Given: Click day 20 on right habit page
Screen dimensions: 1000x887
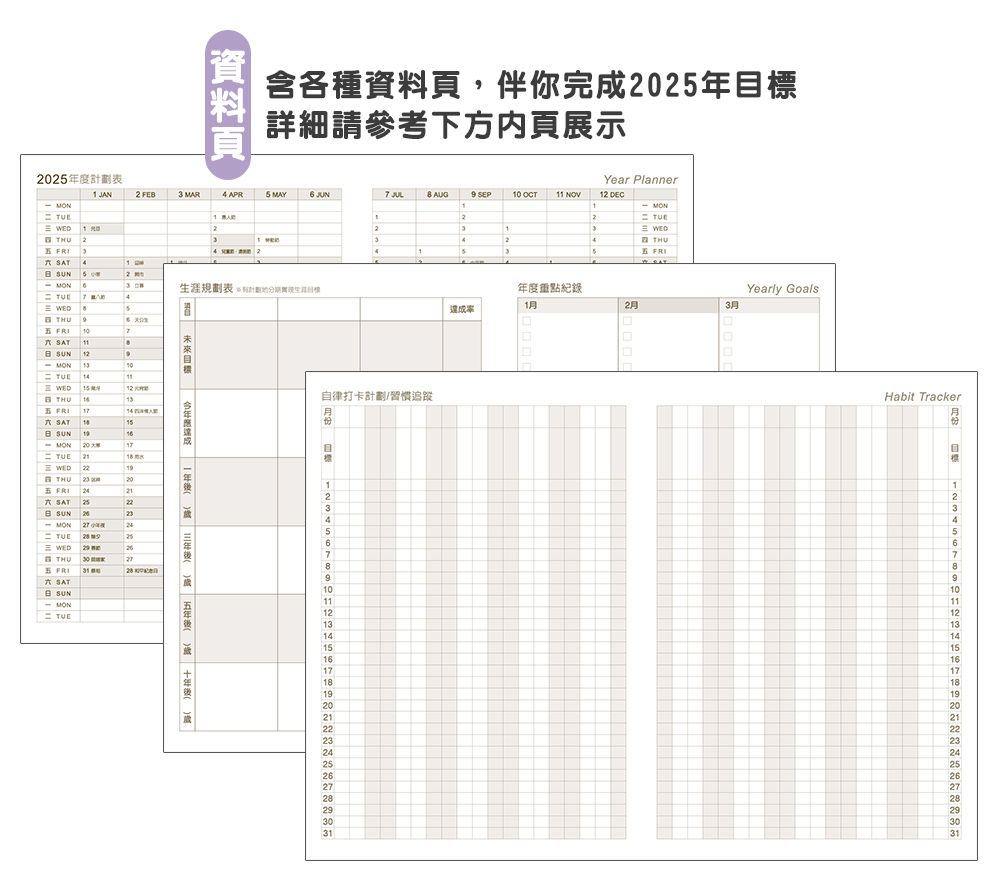Looking at the screenshot, I should [x=955, y=706].
